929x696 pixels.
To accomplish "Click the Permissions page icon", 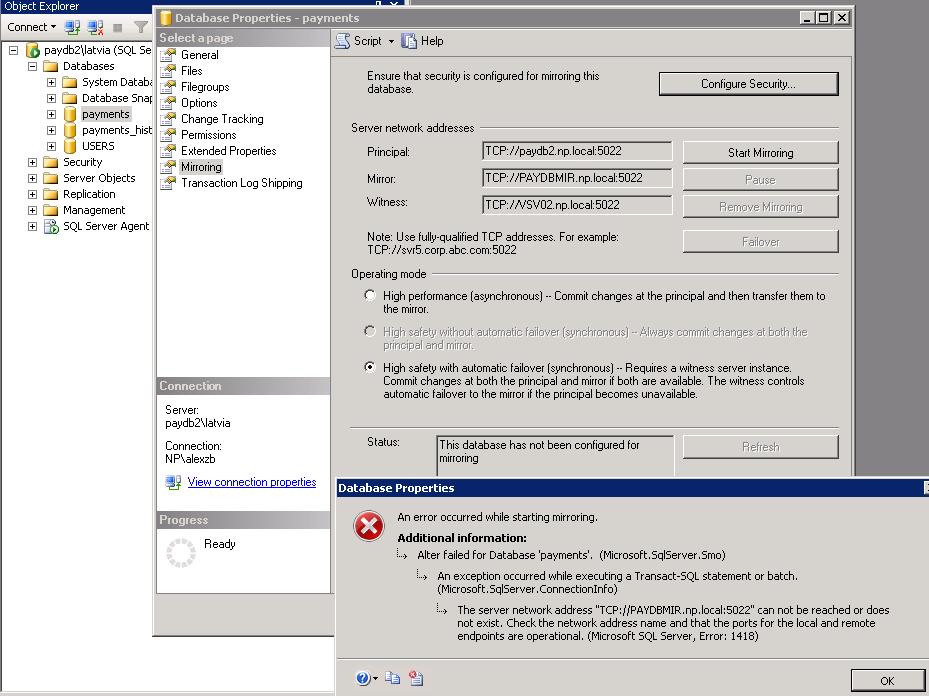I will tap(168, 134).
